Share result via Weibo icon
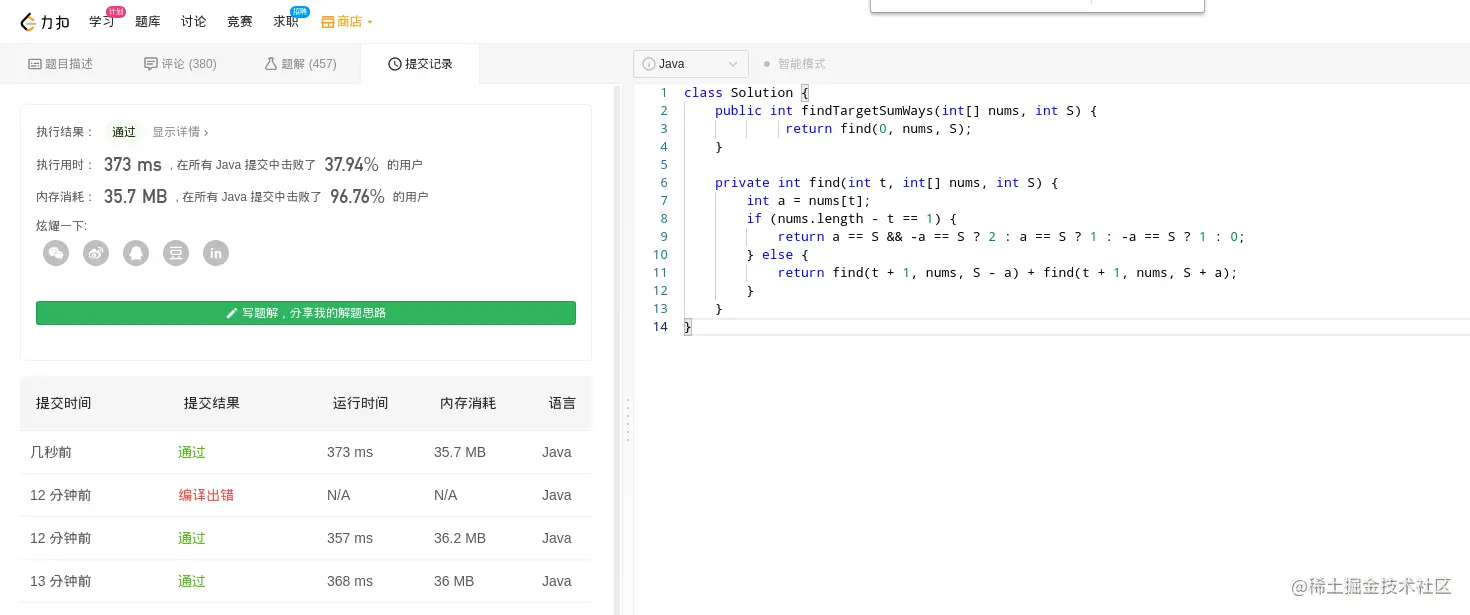Viewport: 1470px width, 615px height. coord(96,253)
